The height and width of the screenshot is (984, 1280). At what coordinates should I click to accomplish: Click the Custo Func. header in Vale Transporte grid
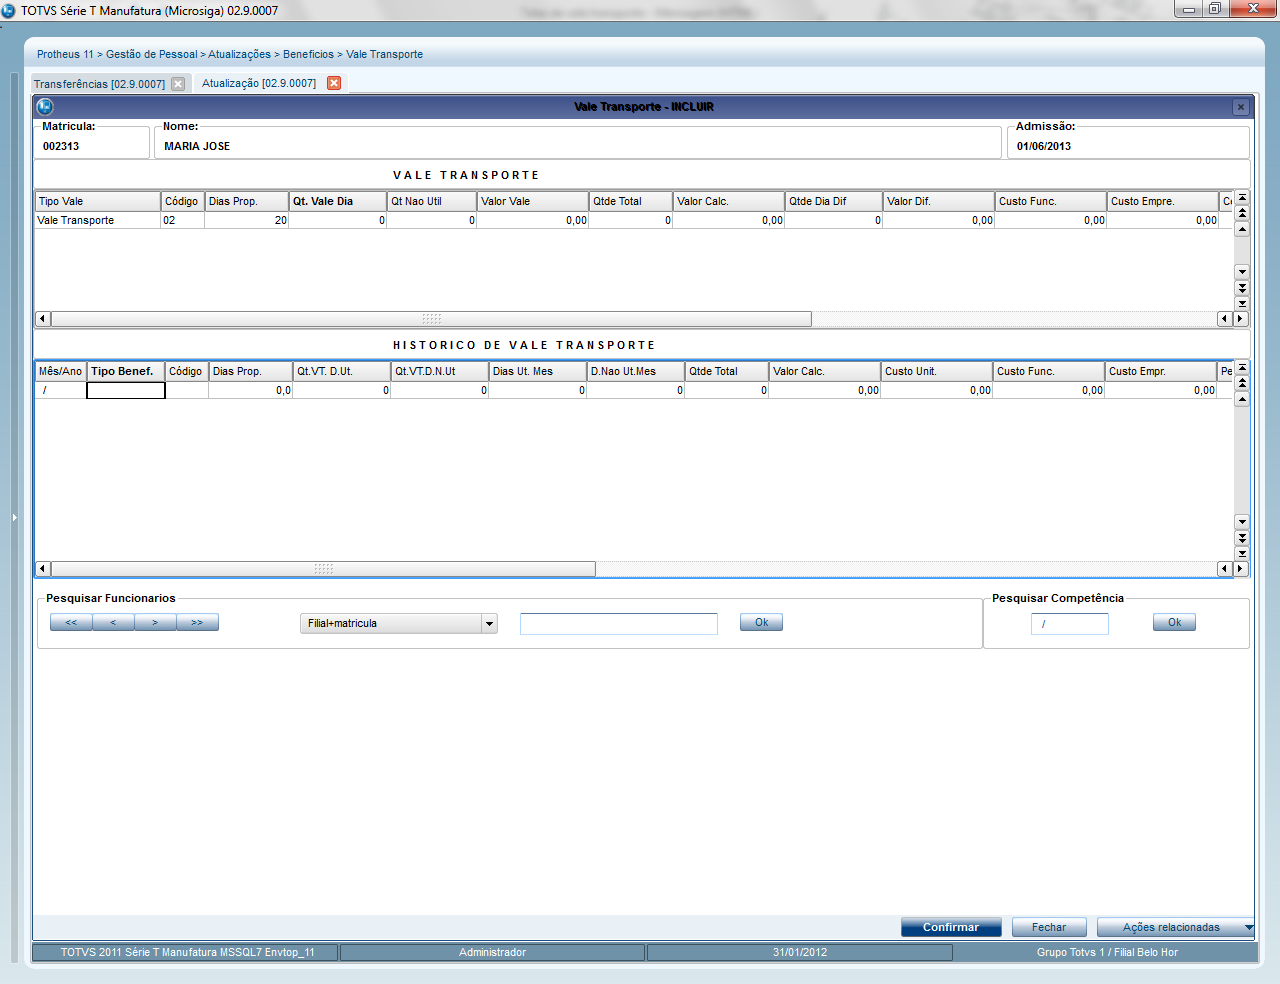coord(1051,201)
